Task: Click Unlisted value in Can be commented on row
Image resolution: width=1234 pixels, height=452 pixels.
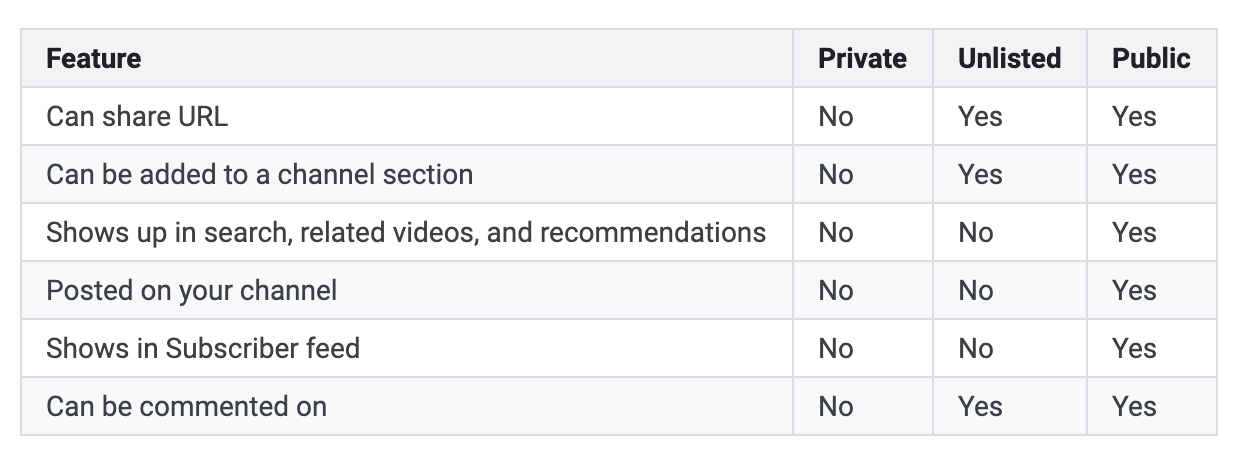Action: point(980,406)
